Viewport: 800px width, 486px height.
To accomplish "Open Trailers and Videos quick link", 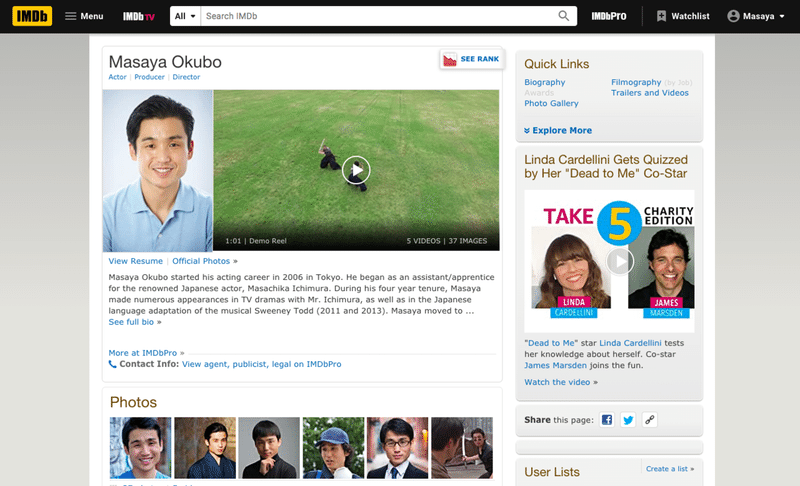I will pyautogui.click(x=649, y=93).
